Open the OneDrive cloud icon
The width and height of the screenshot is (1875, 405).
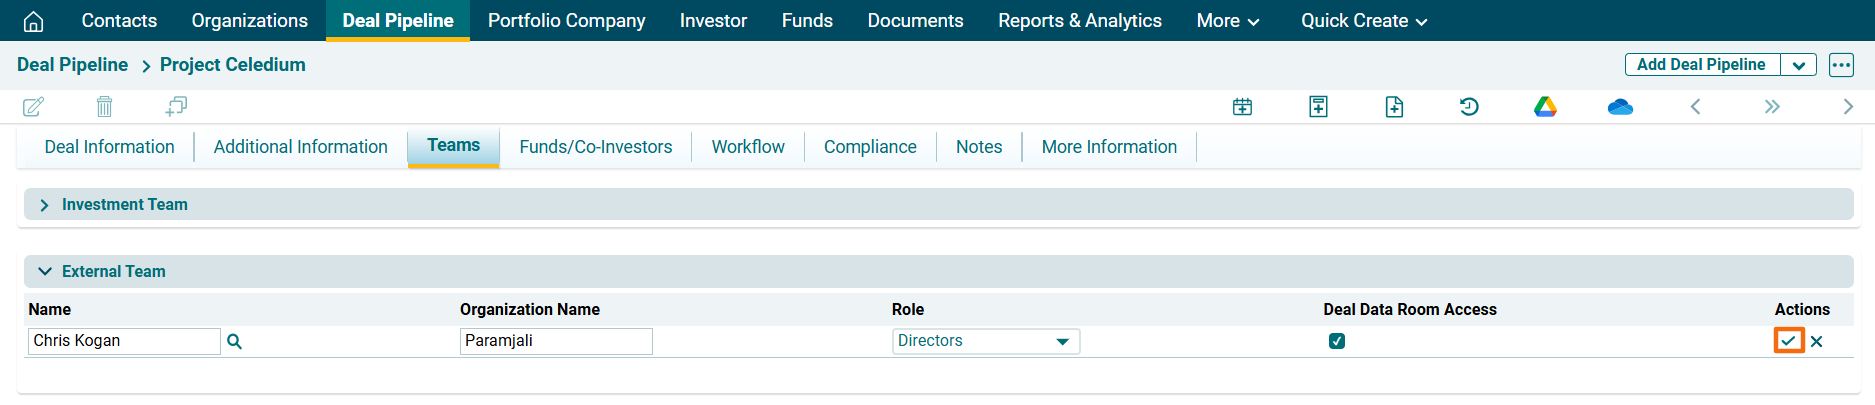pyautogui.click(x=1620, y=107)
